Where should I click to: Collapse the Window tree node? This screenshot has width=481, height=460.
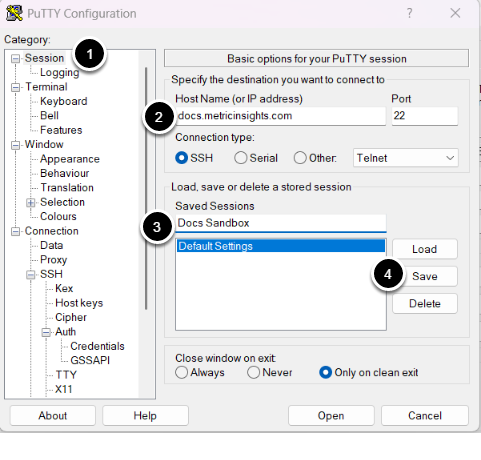point(15,145)
